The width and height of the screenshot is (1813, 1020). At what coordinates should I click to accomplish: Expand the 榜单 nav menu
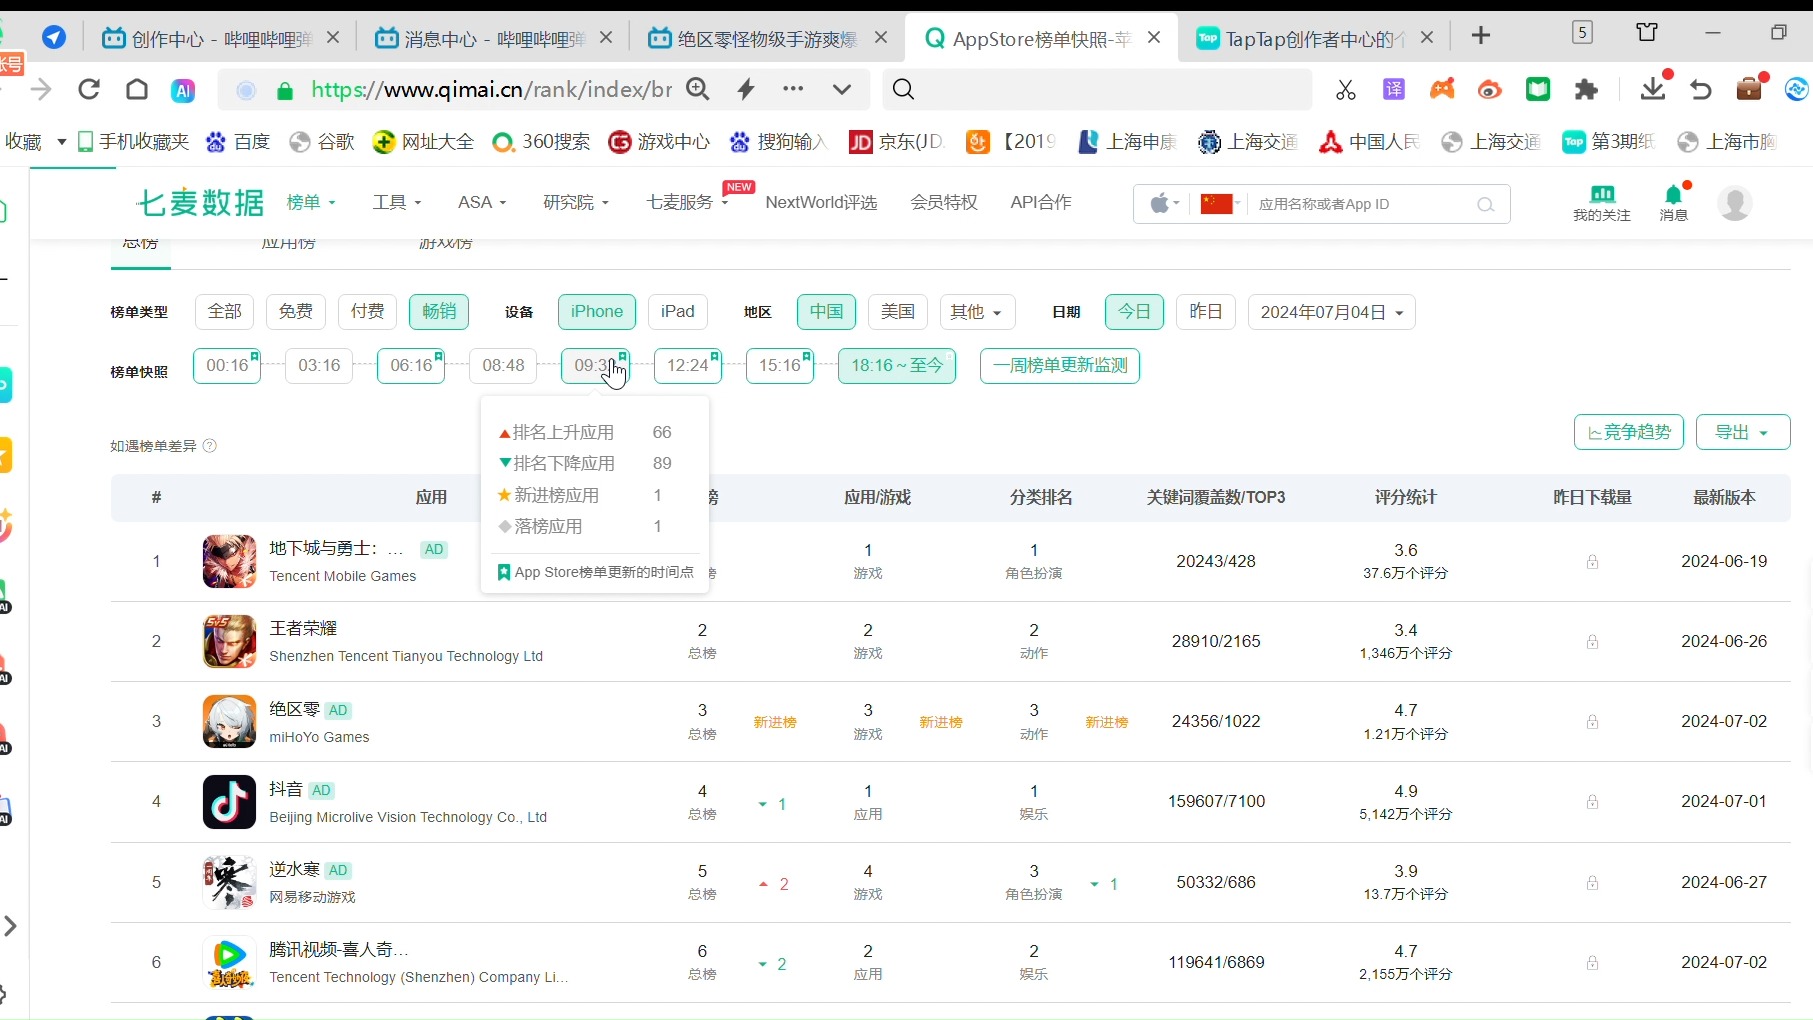(311, 203)
